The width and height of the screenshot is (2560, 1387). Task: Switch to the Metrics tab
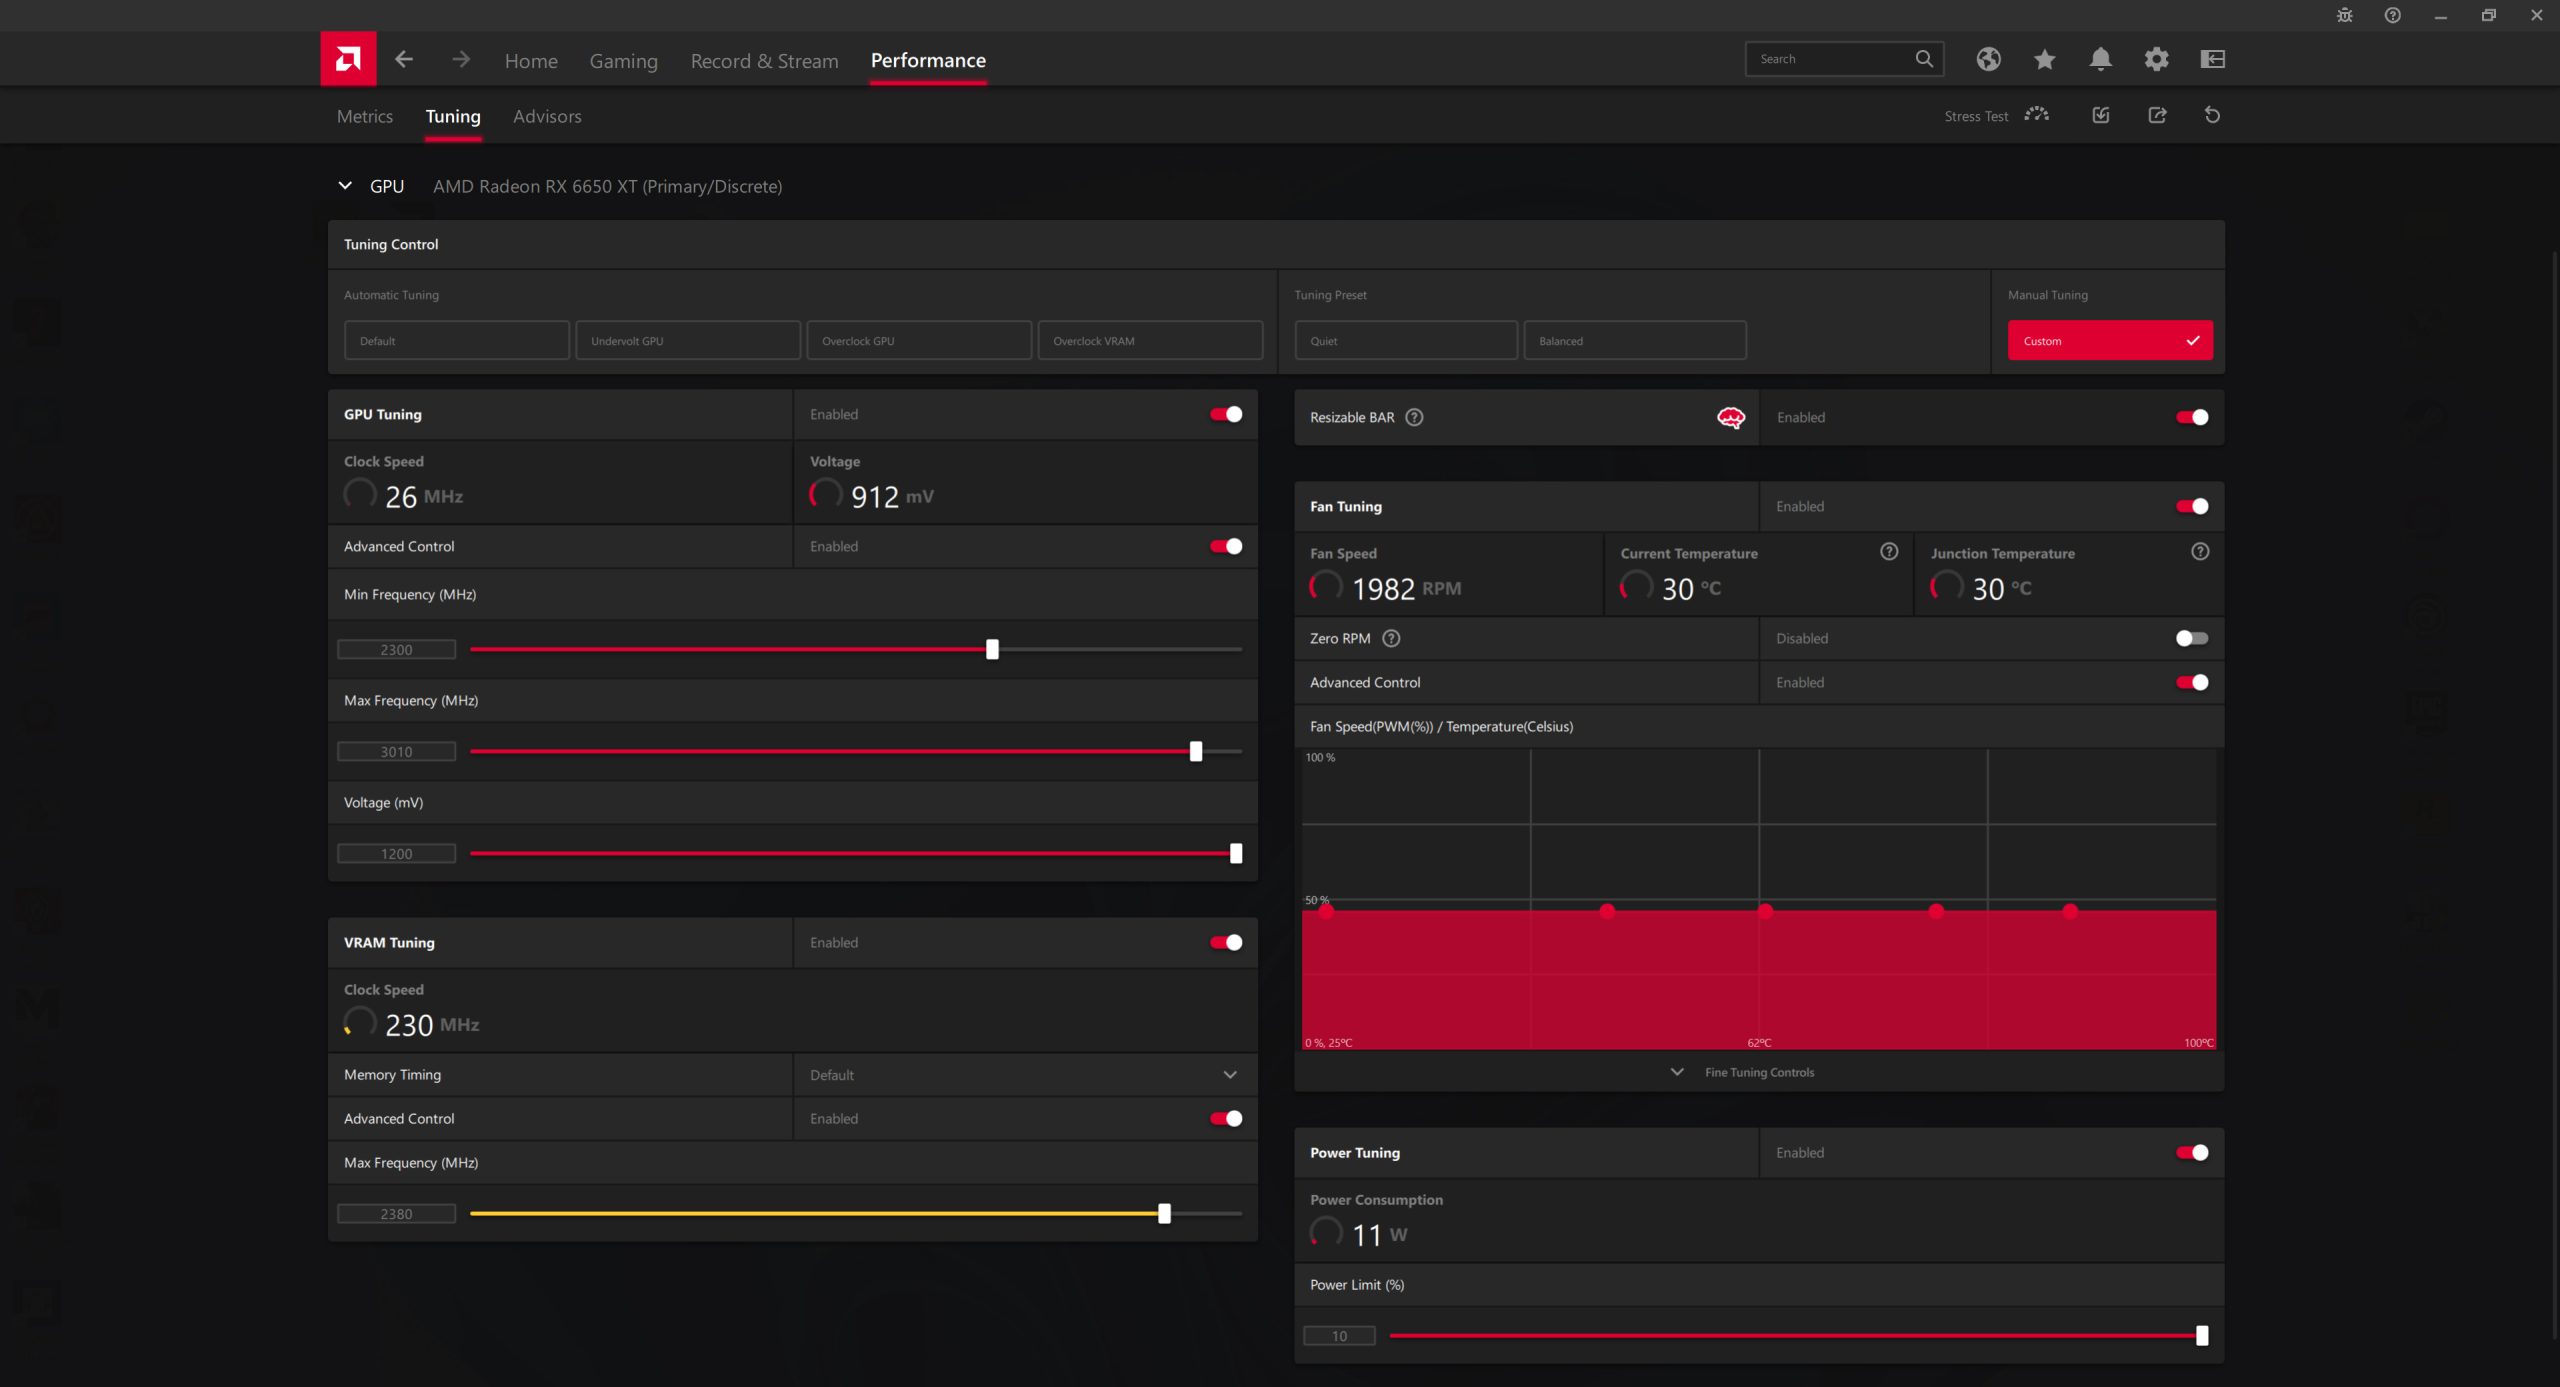tap(364, 116)
